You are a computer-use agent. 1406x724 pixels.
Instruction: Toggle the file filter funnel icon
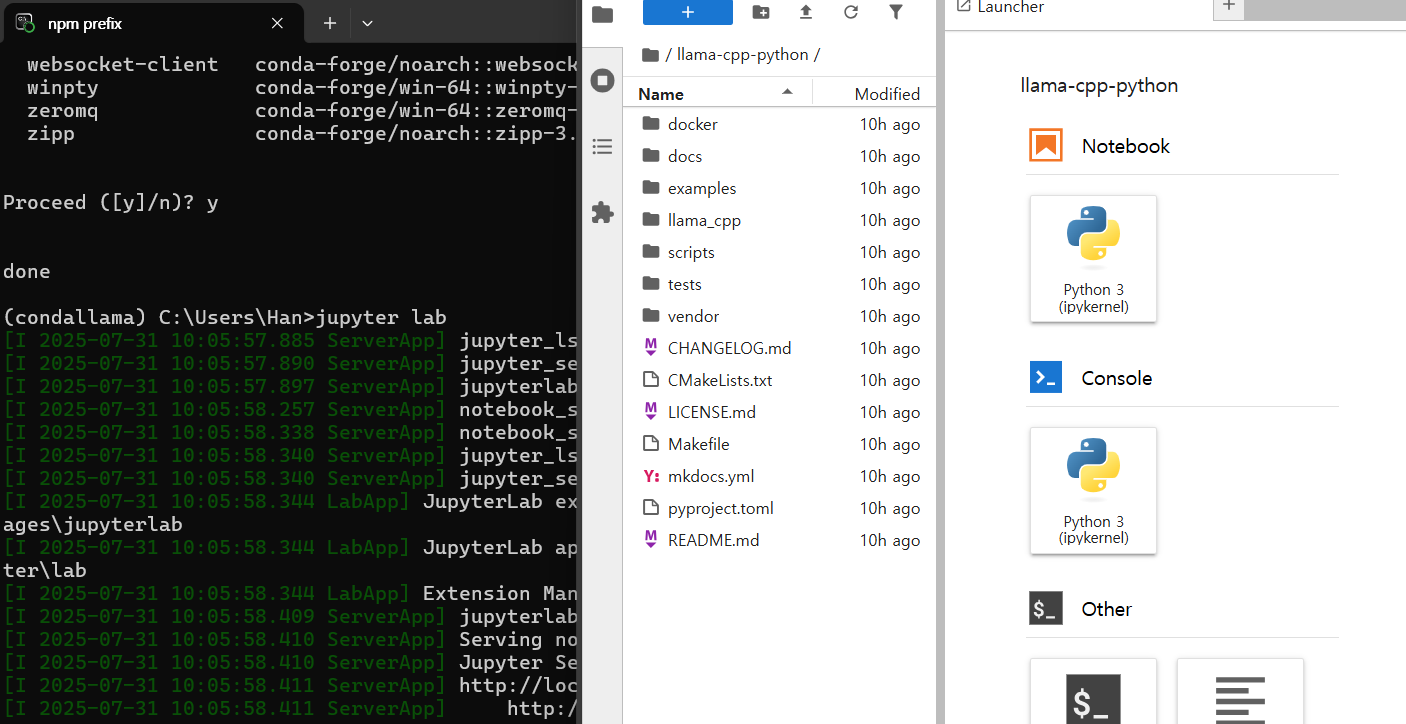click(896, 12)
